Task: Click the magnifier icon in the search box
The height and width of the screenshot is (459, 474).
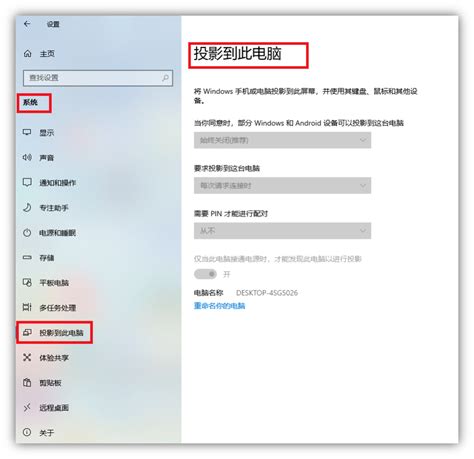Action: pyautogui.click(x=165, y=78)
